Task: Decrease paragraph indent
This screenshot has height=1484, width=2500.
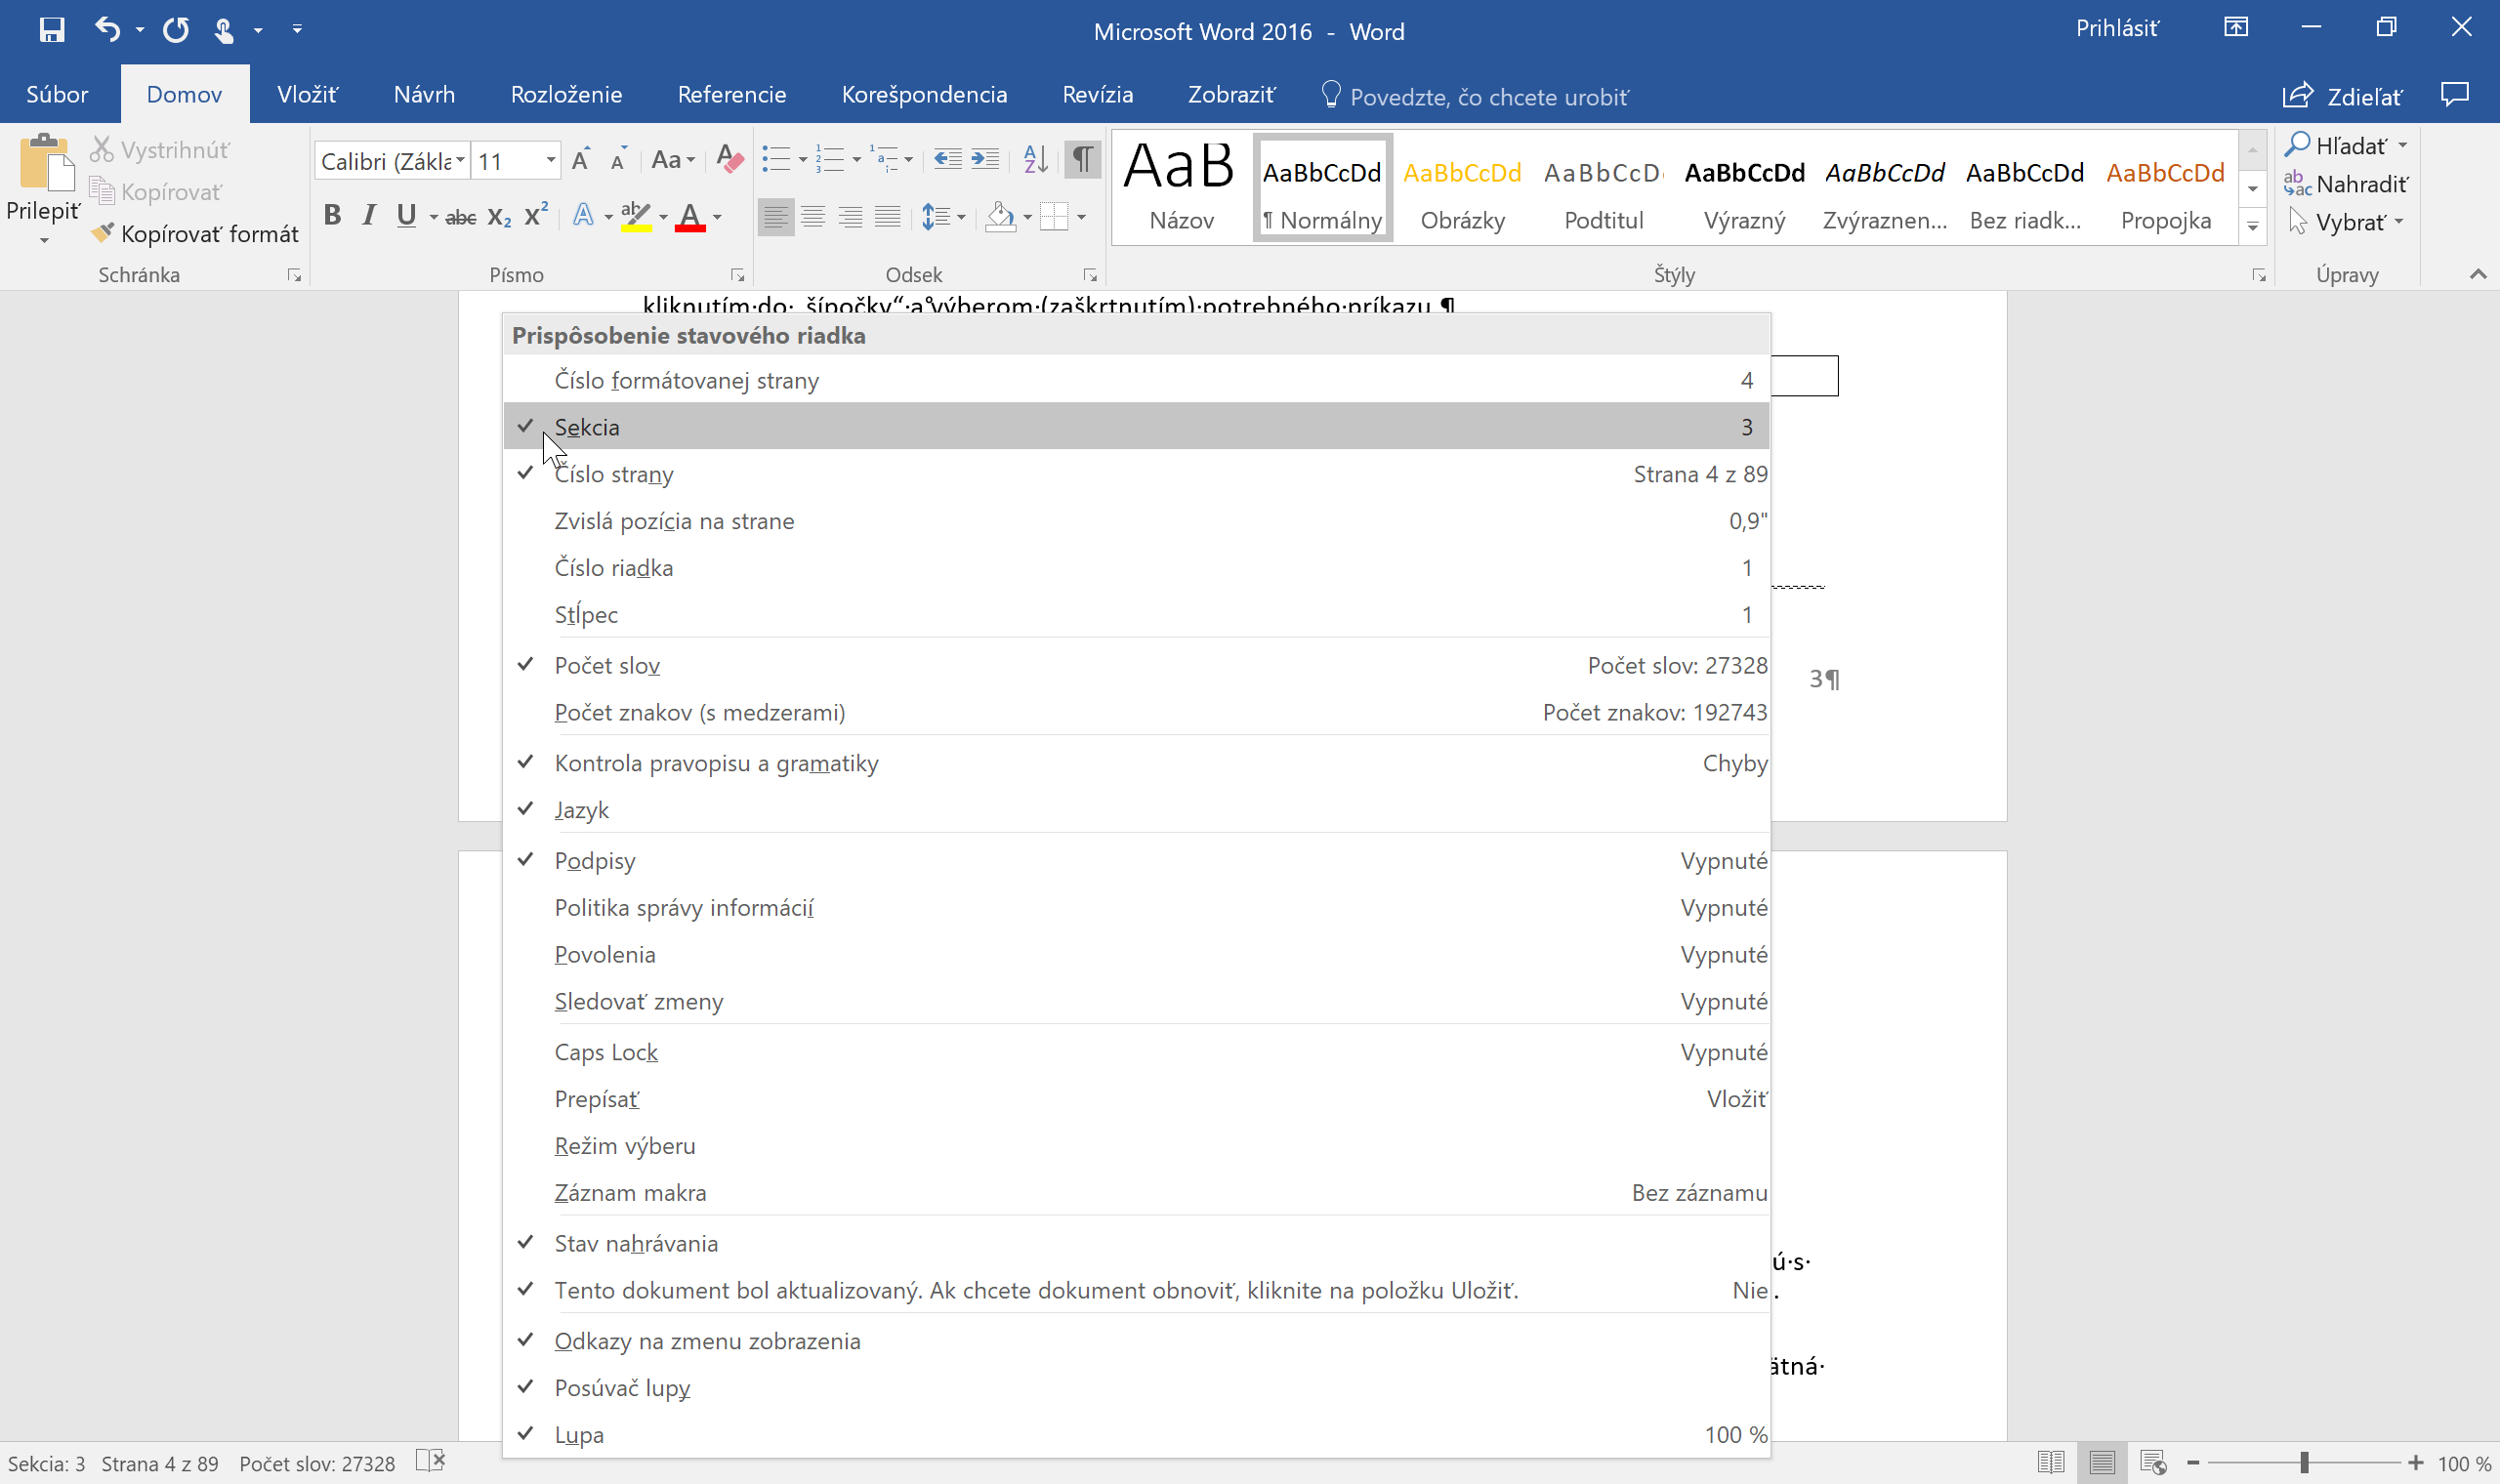Action: pos(947,159)
